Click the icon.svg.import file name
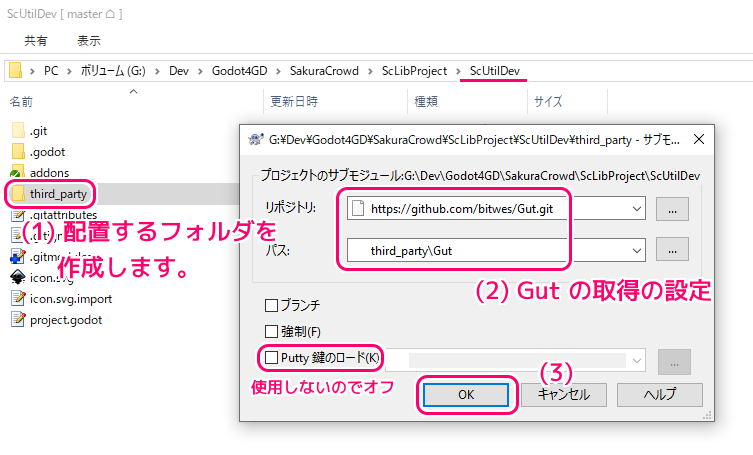Image resolution: width=753 pixels, height=455 pixels. tap(71, 299)
